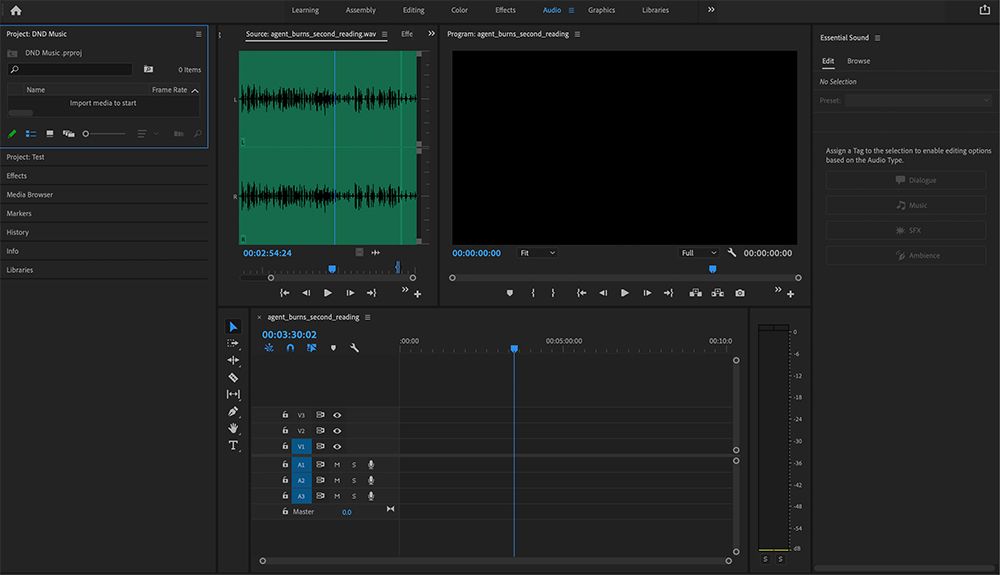
Task: Select the Pen tool in the tools panel
Action: 233,411
